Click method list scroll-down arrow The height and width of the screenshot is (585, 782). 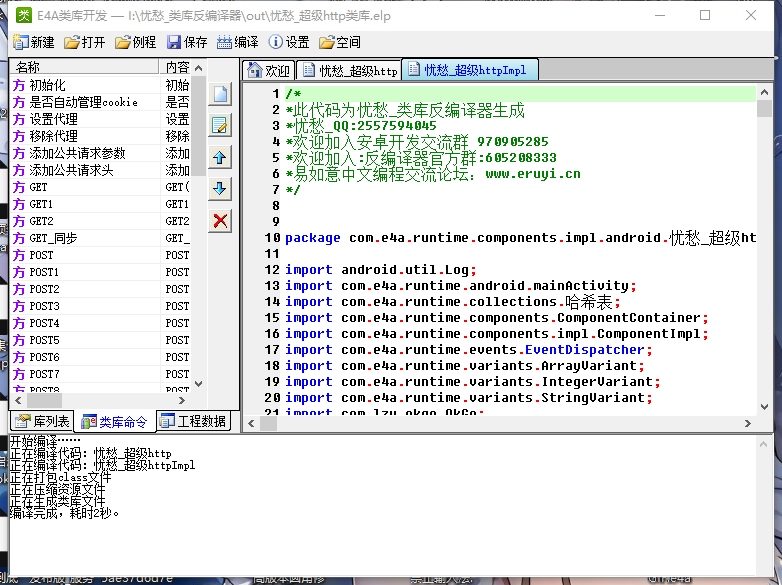[x=198, y=384]
